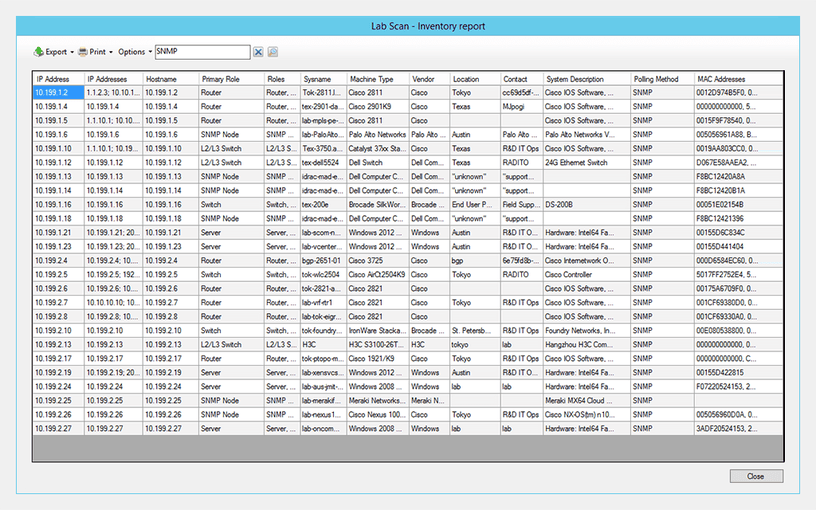Click the MAC address F8BC12421396 cell
The width and height of the screenshot is (816, 510).
click(738, 219)
